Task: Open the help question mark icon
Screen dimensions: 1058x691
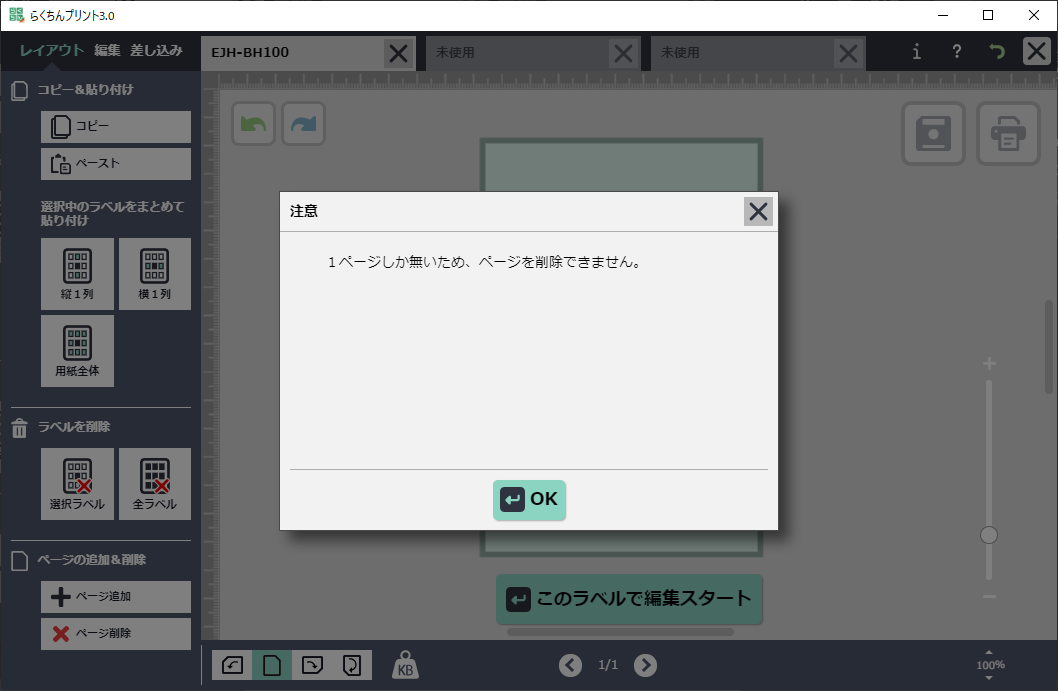Action: tap(957, 51)
